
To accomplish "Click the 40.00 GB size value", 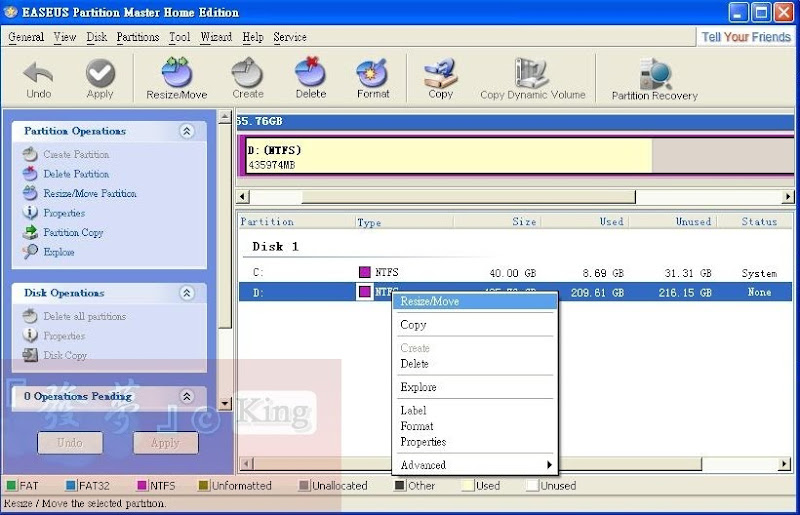I will (x=513, y=273).
